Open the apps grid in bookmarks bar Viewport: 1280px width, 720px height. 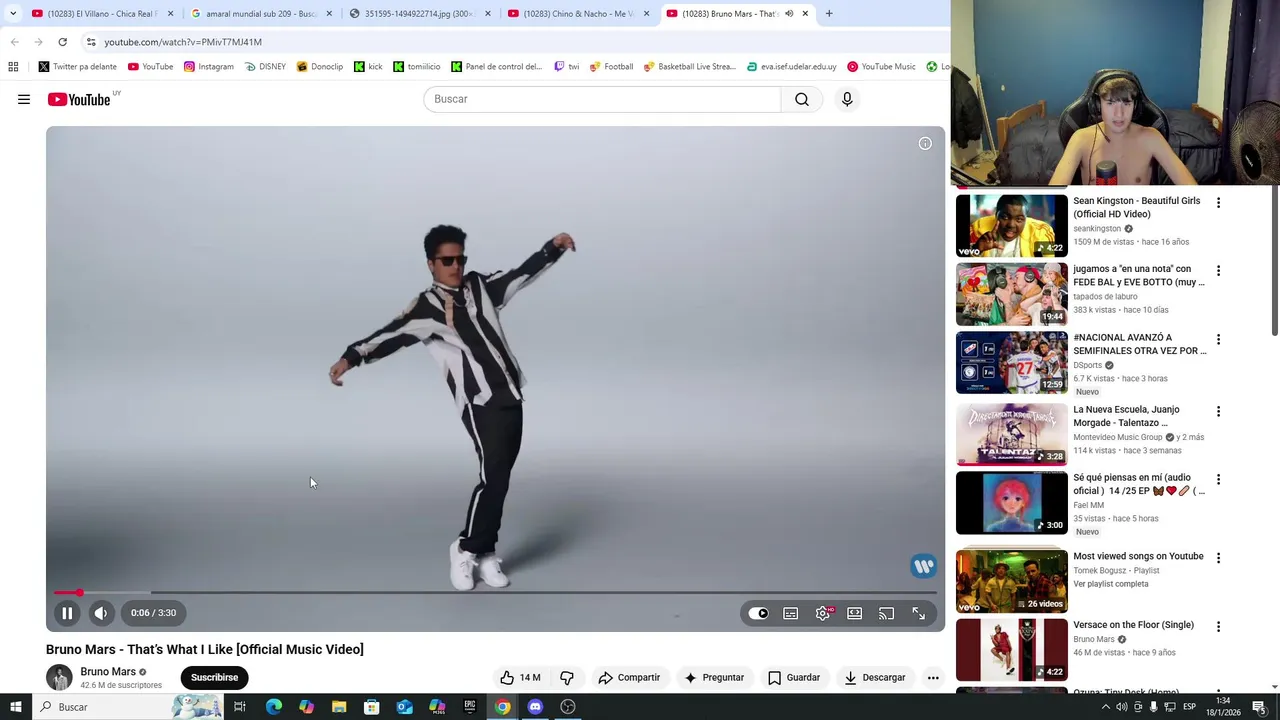tap(13, 67)
